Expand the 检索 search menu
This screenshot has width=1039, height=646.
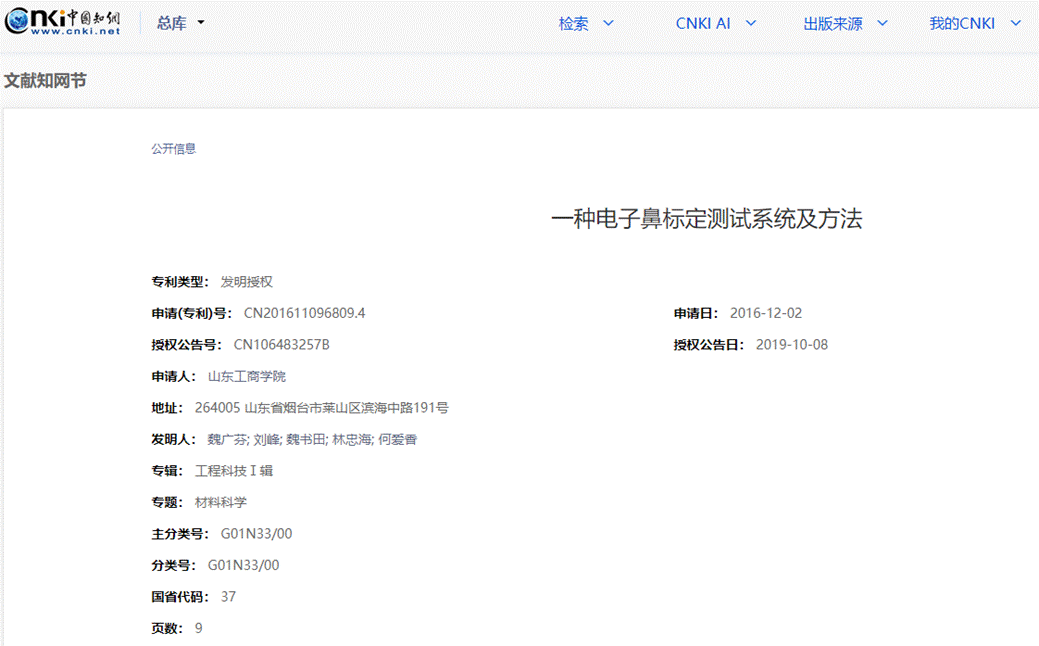586,24
